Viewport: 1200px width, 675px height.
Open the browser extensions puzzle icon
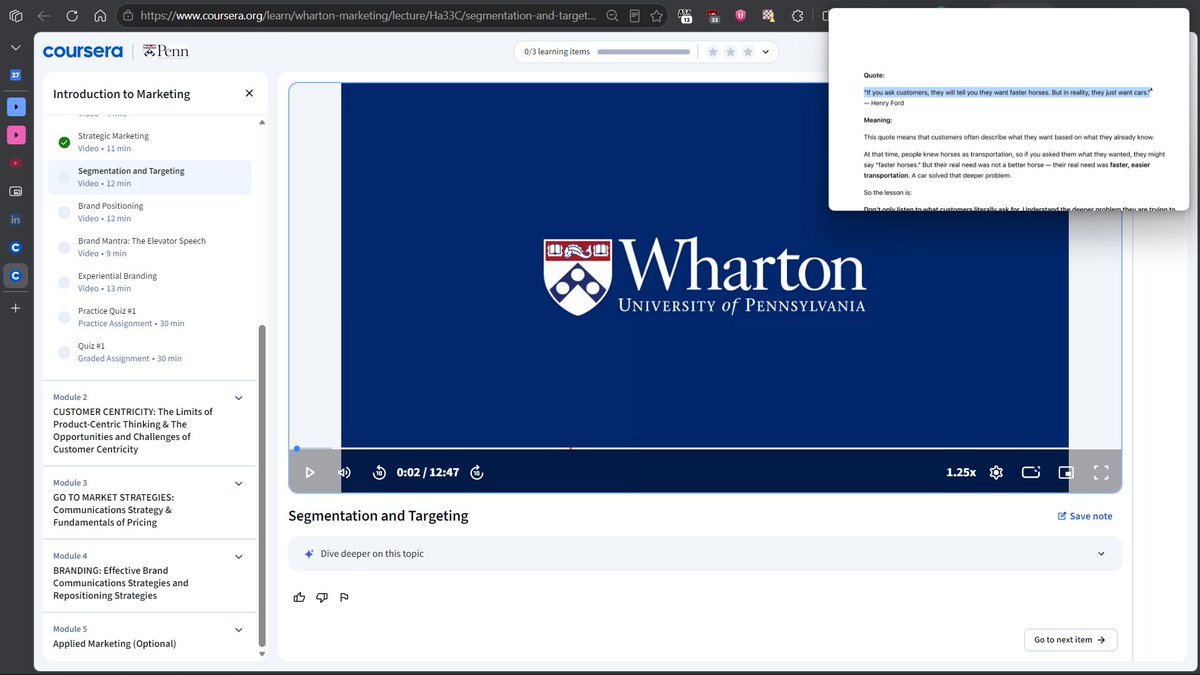(x=797, y=16)
